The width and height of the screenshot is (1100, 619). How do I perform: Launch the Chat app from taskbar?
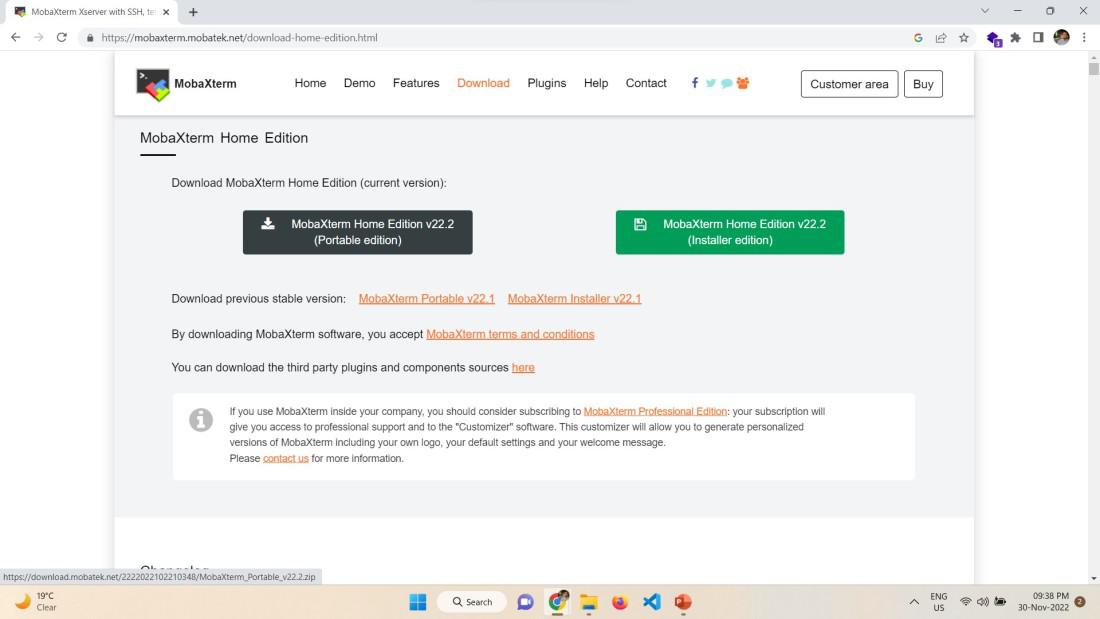[x=525, y=602]
